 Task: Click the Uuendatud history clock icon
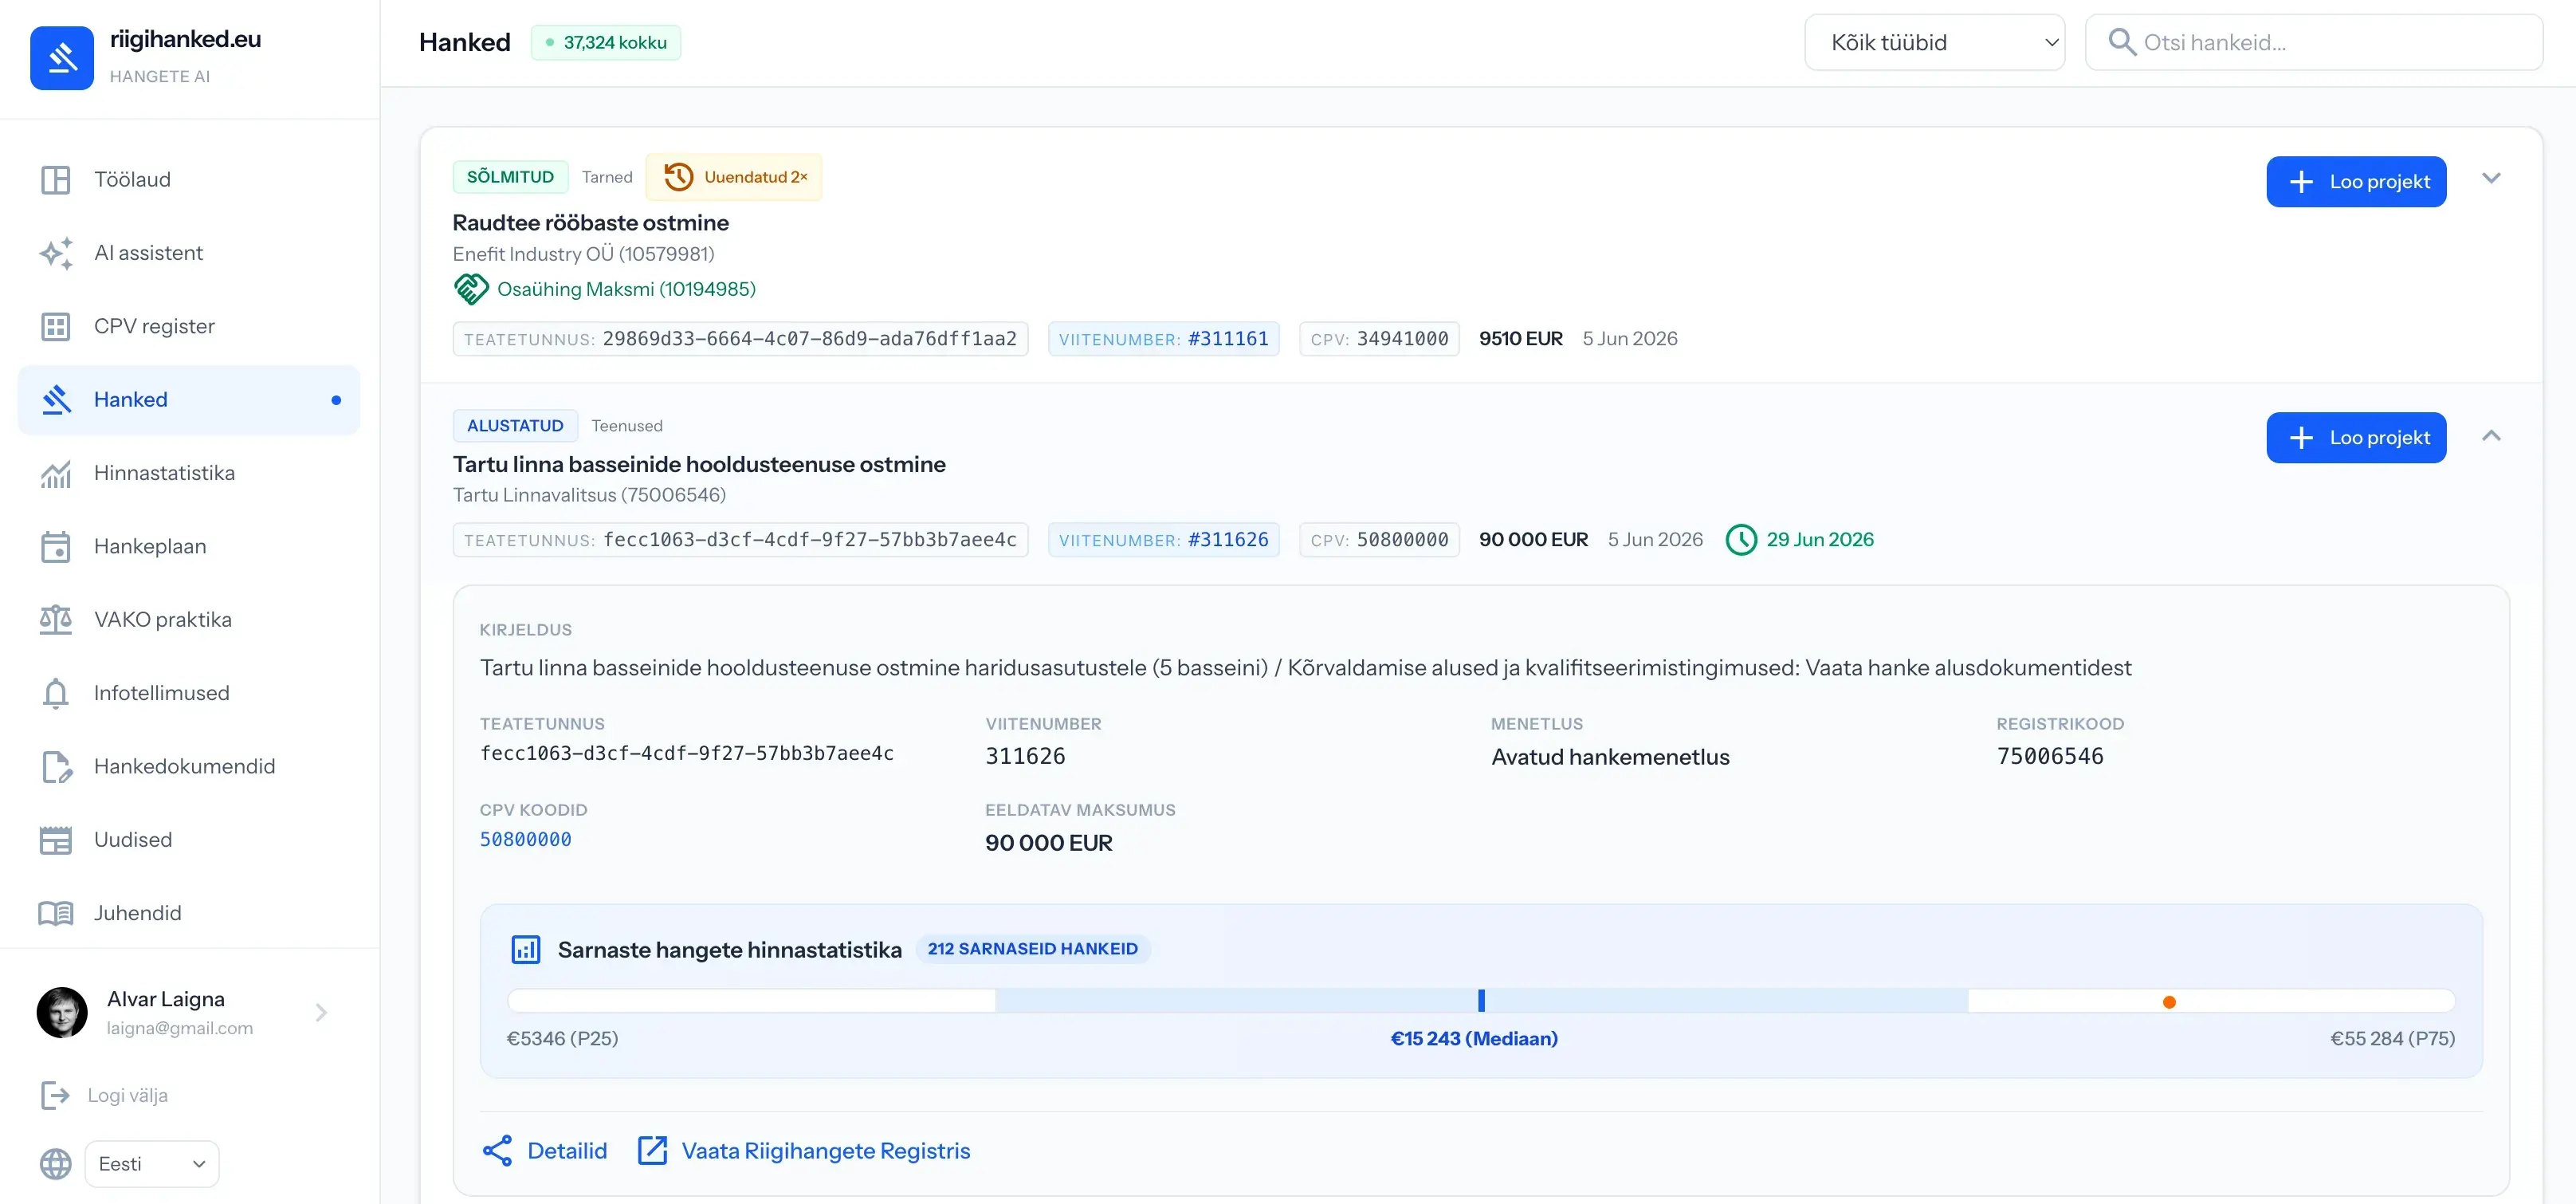678,177
